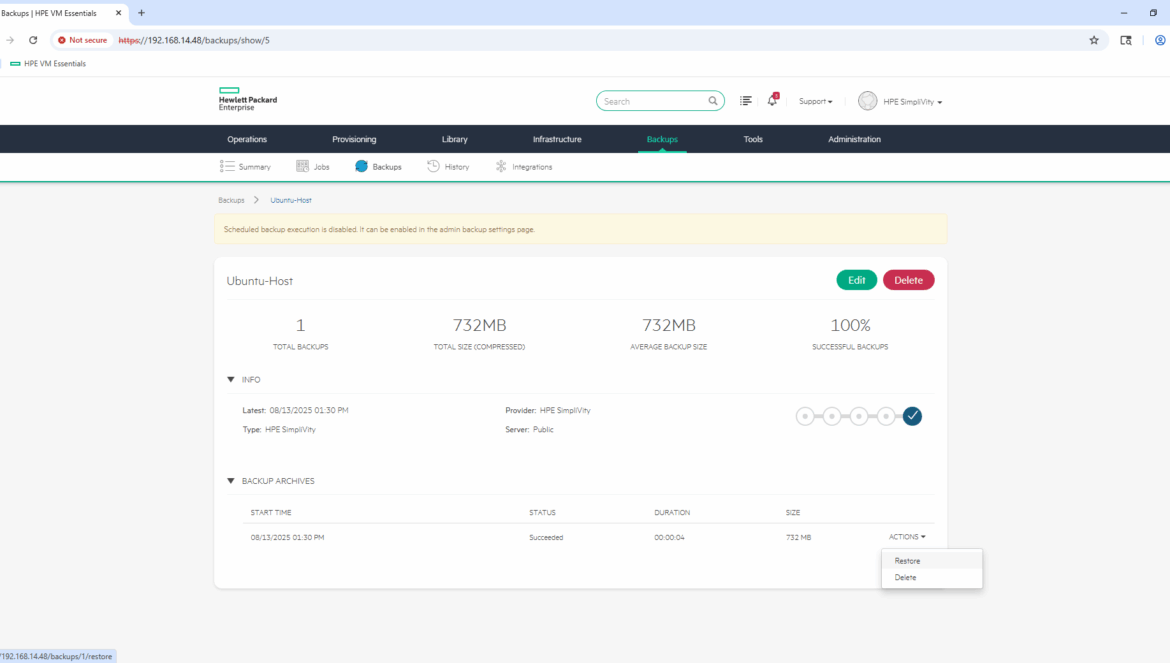Screen dimensions: 1170x663
Task: Reload the page with the refresh icon
Action: (33, 40)
